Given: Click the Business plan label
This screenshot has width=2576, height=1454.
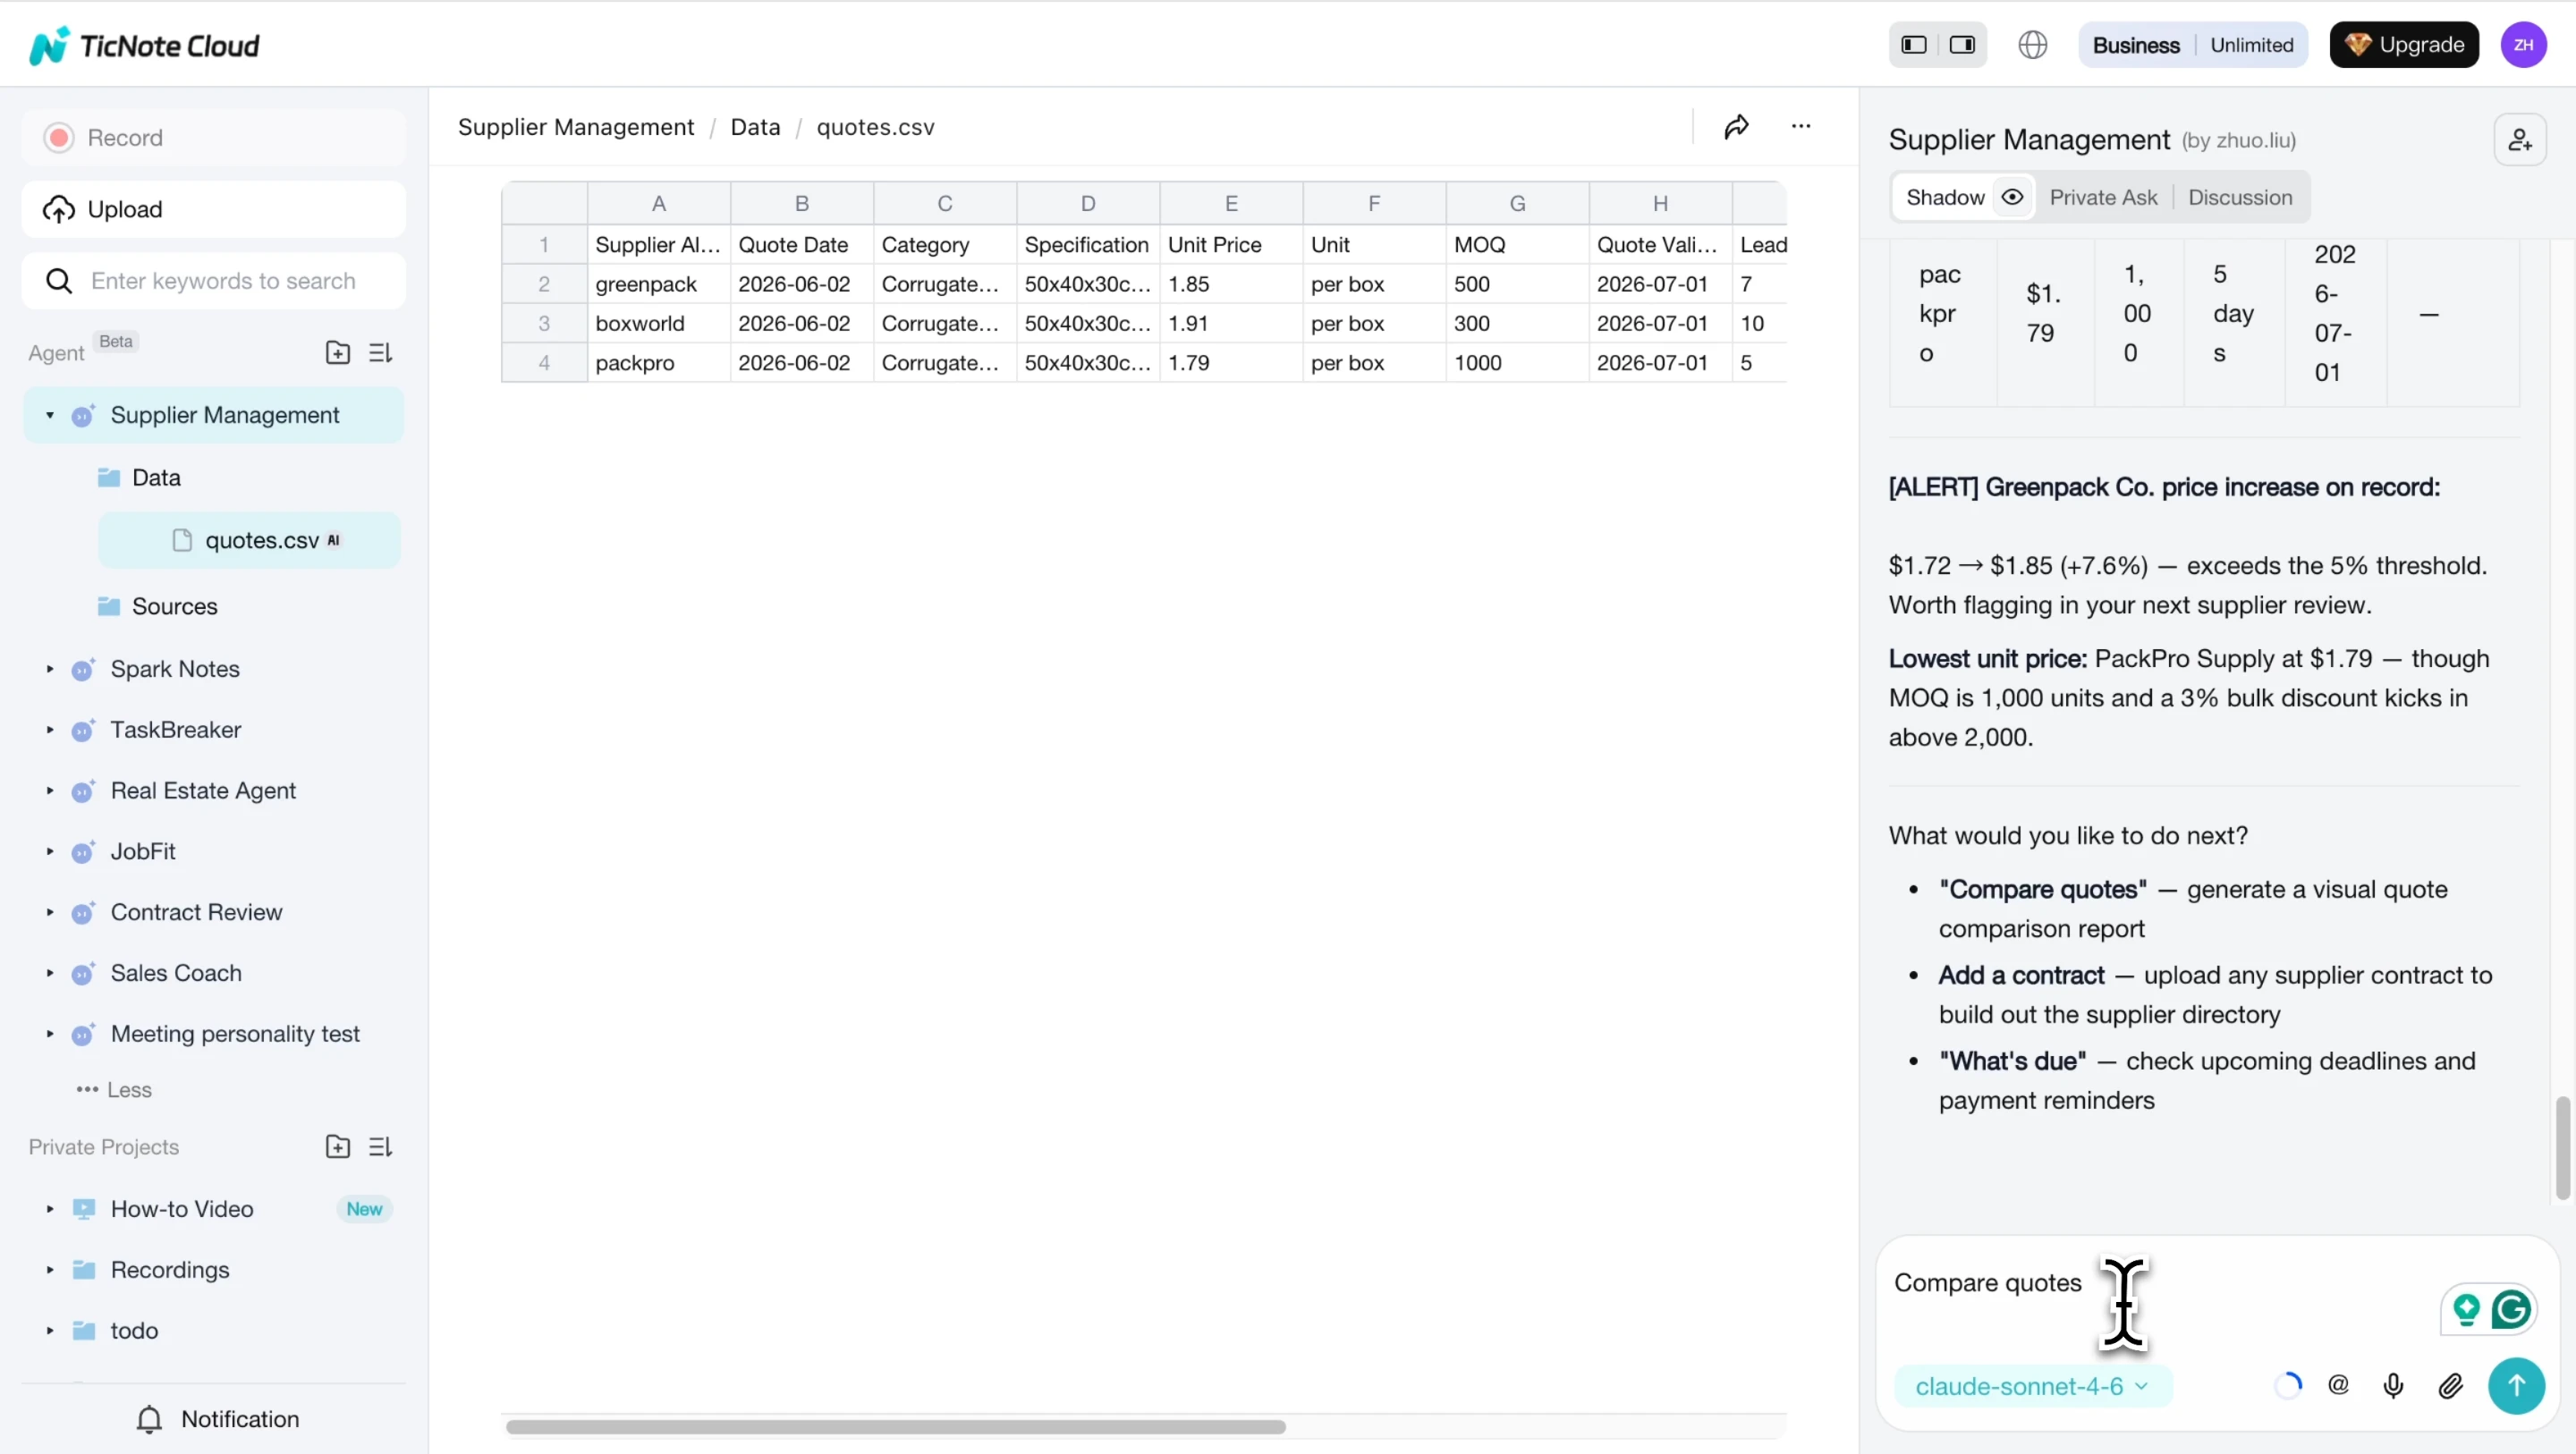Looking at the screenshot, I should (2135, 45).
